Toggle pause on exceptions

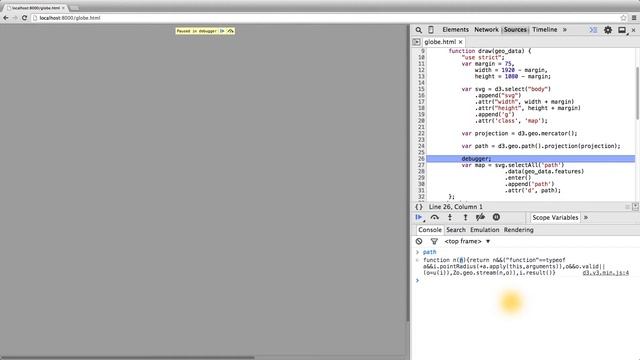[496, 217]
